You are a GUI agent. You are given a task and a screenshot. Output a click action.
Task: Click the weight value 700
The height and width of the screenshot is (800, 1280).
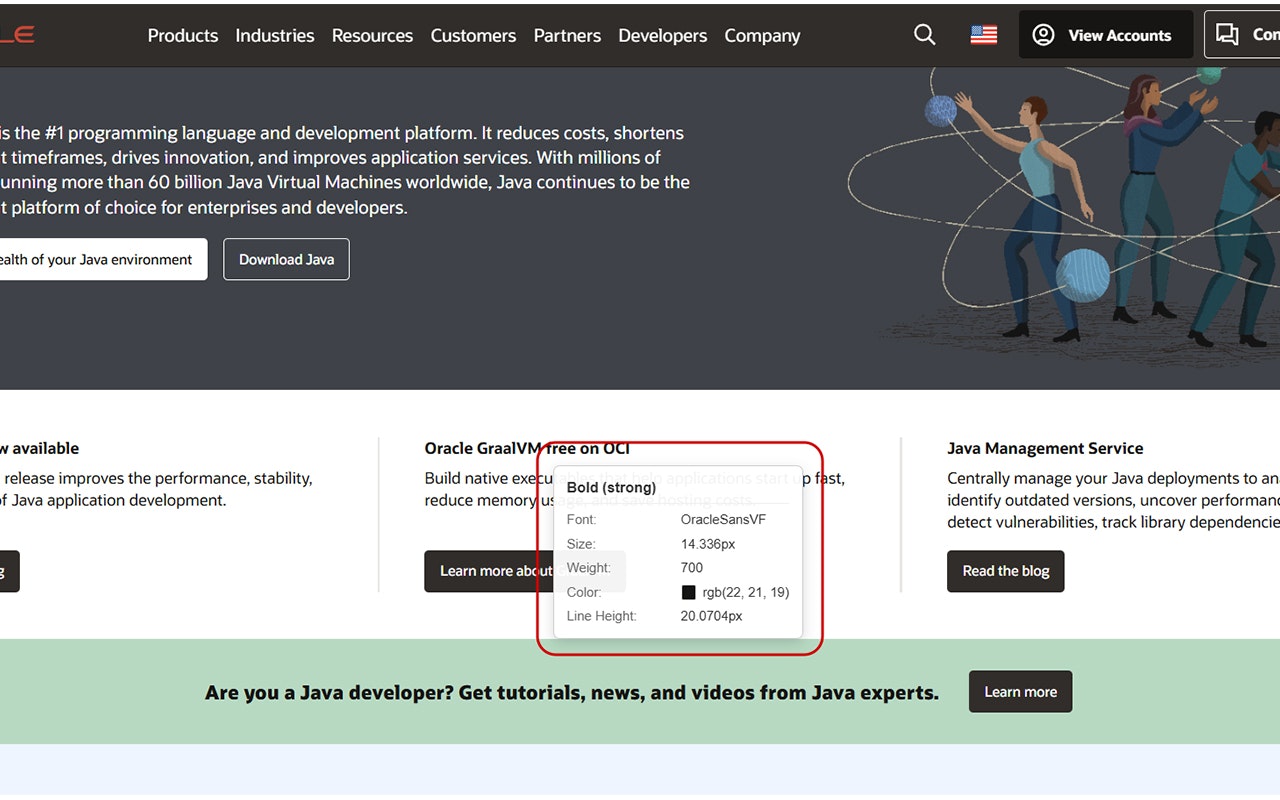click(x=692, y=568)
